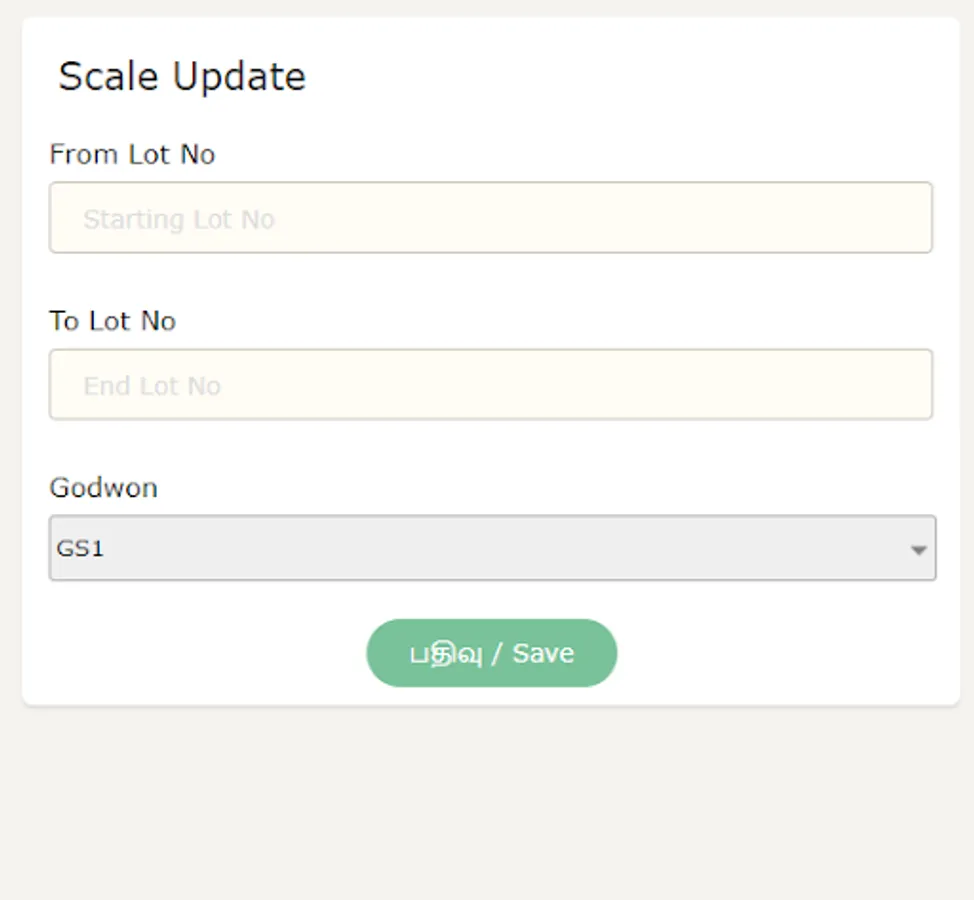The width and height of the screenshot is (974, 900).
Task: Open the Godwon dropdown showing GS1
Action: pyautogui.click(x=492, y=548)
